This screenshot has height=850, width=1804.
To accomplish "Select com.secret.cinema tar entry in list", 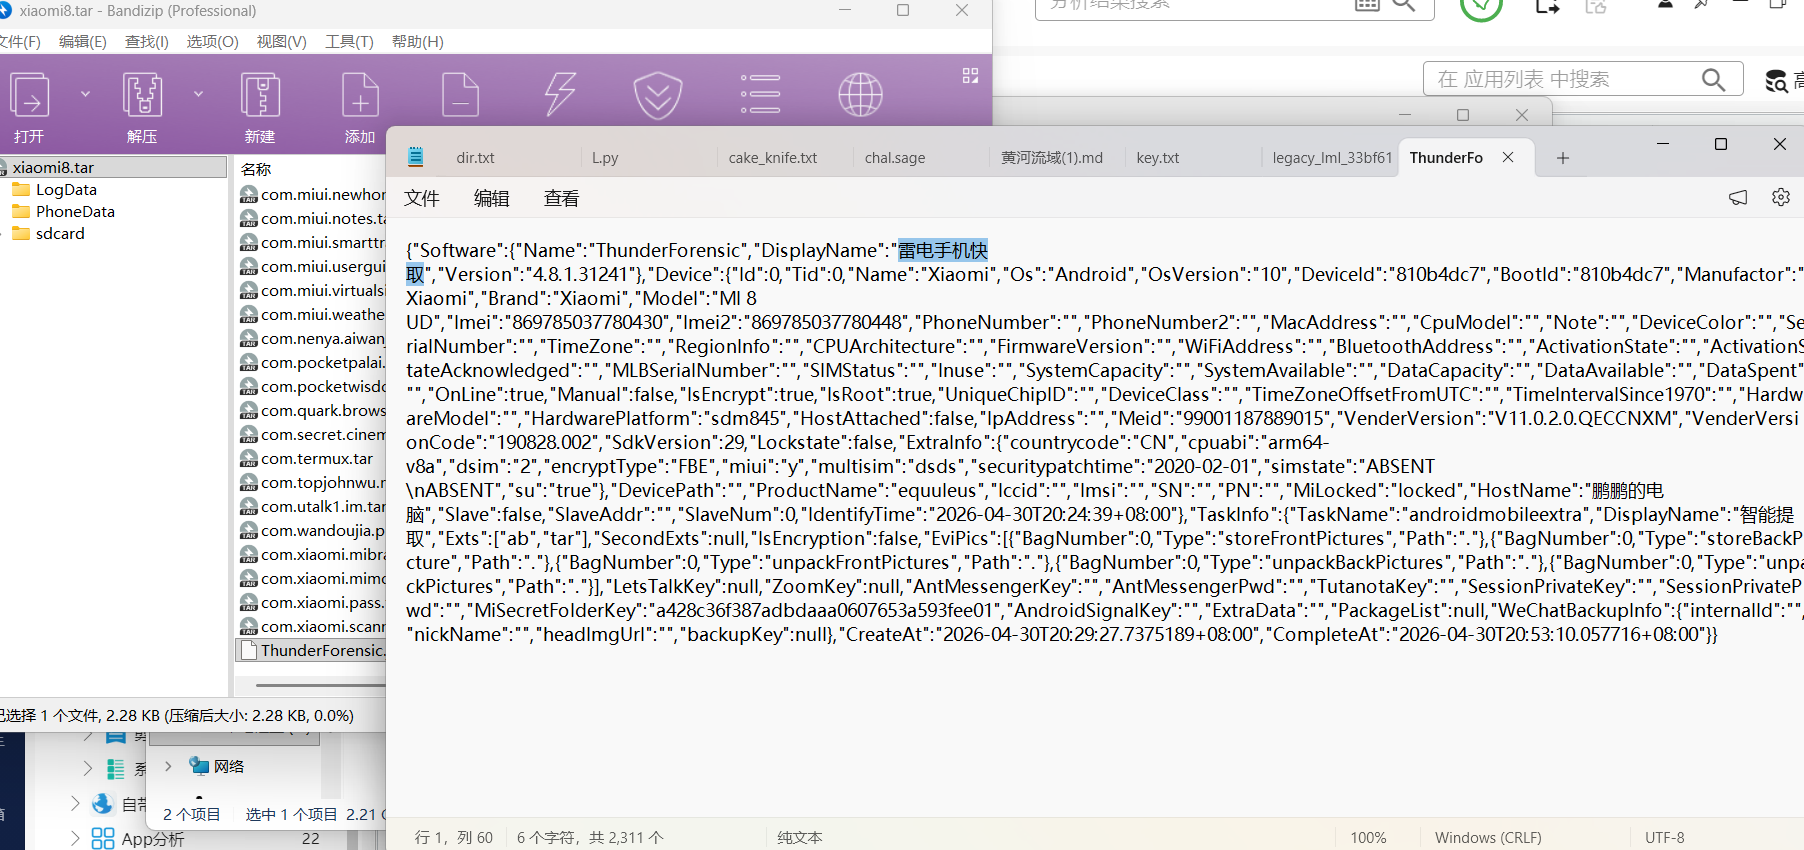I will coord(313,435).
